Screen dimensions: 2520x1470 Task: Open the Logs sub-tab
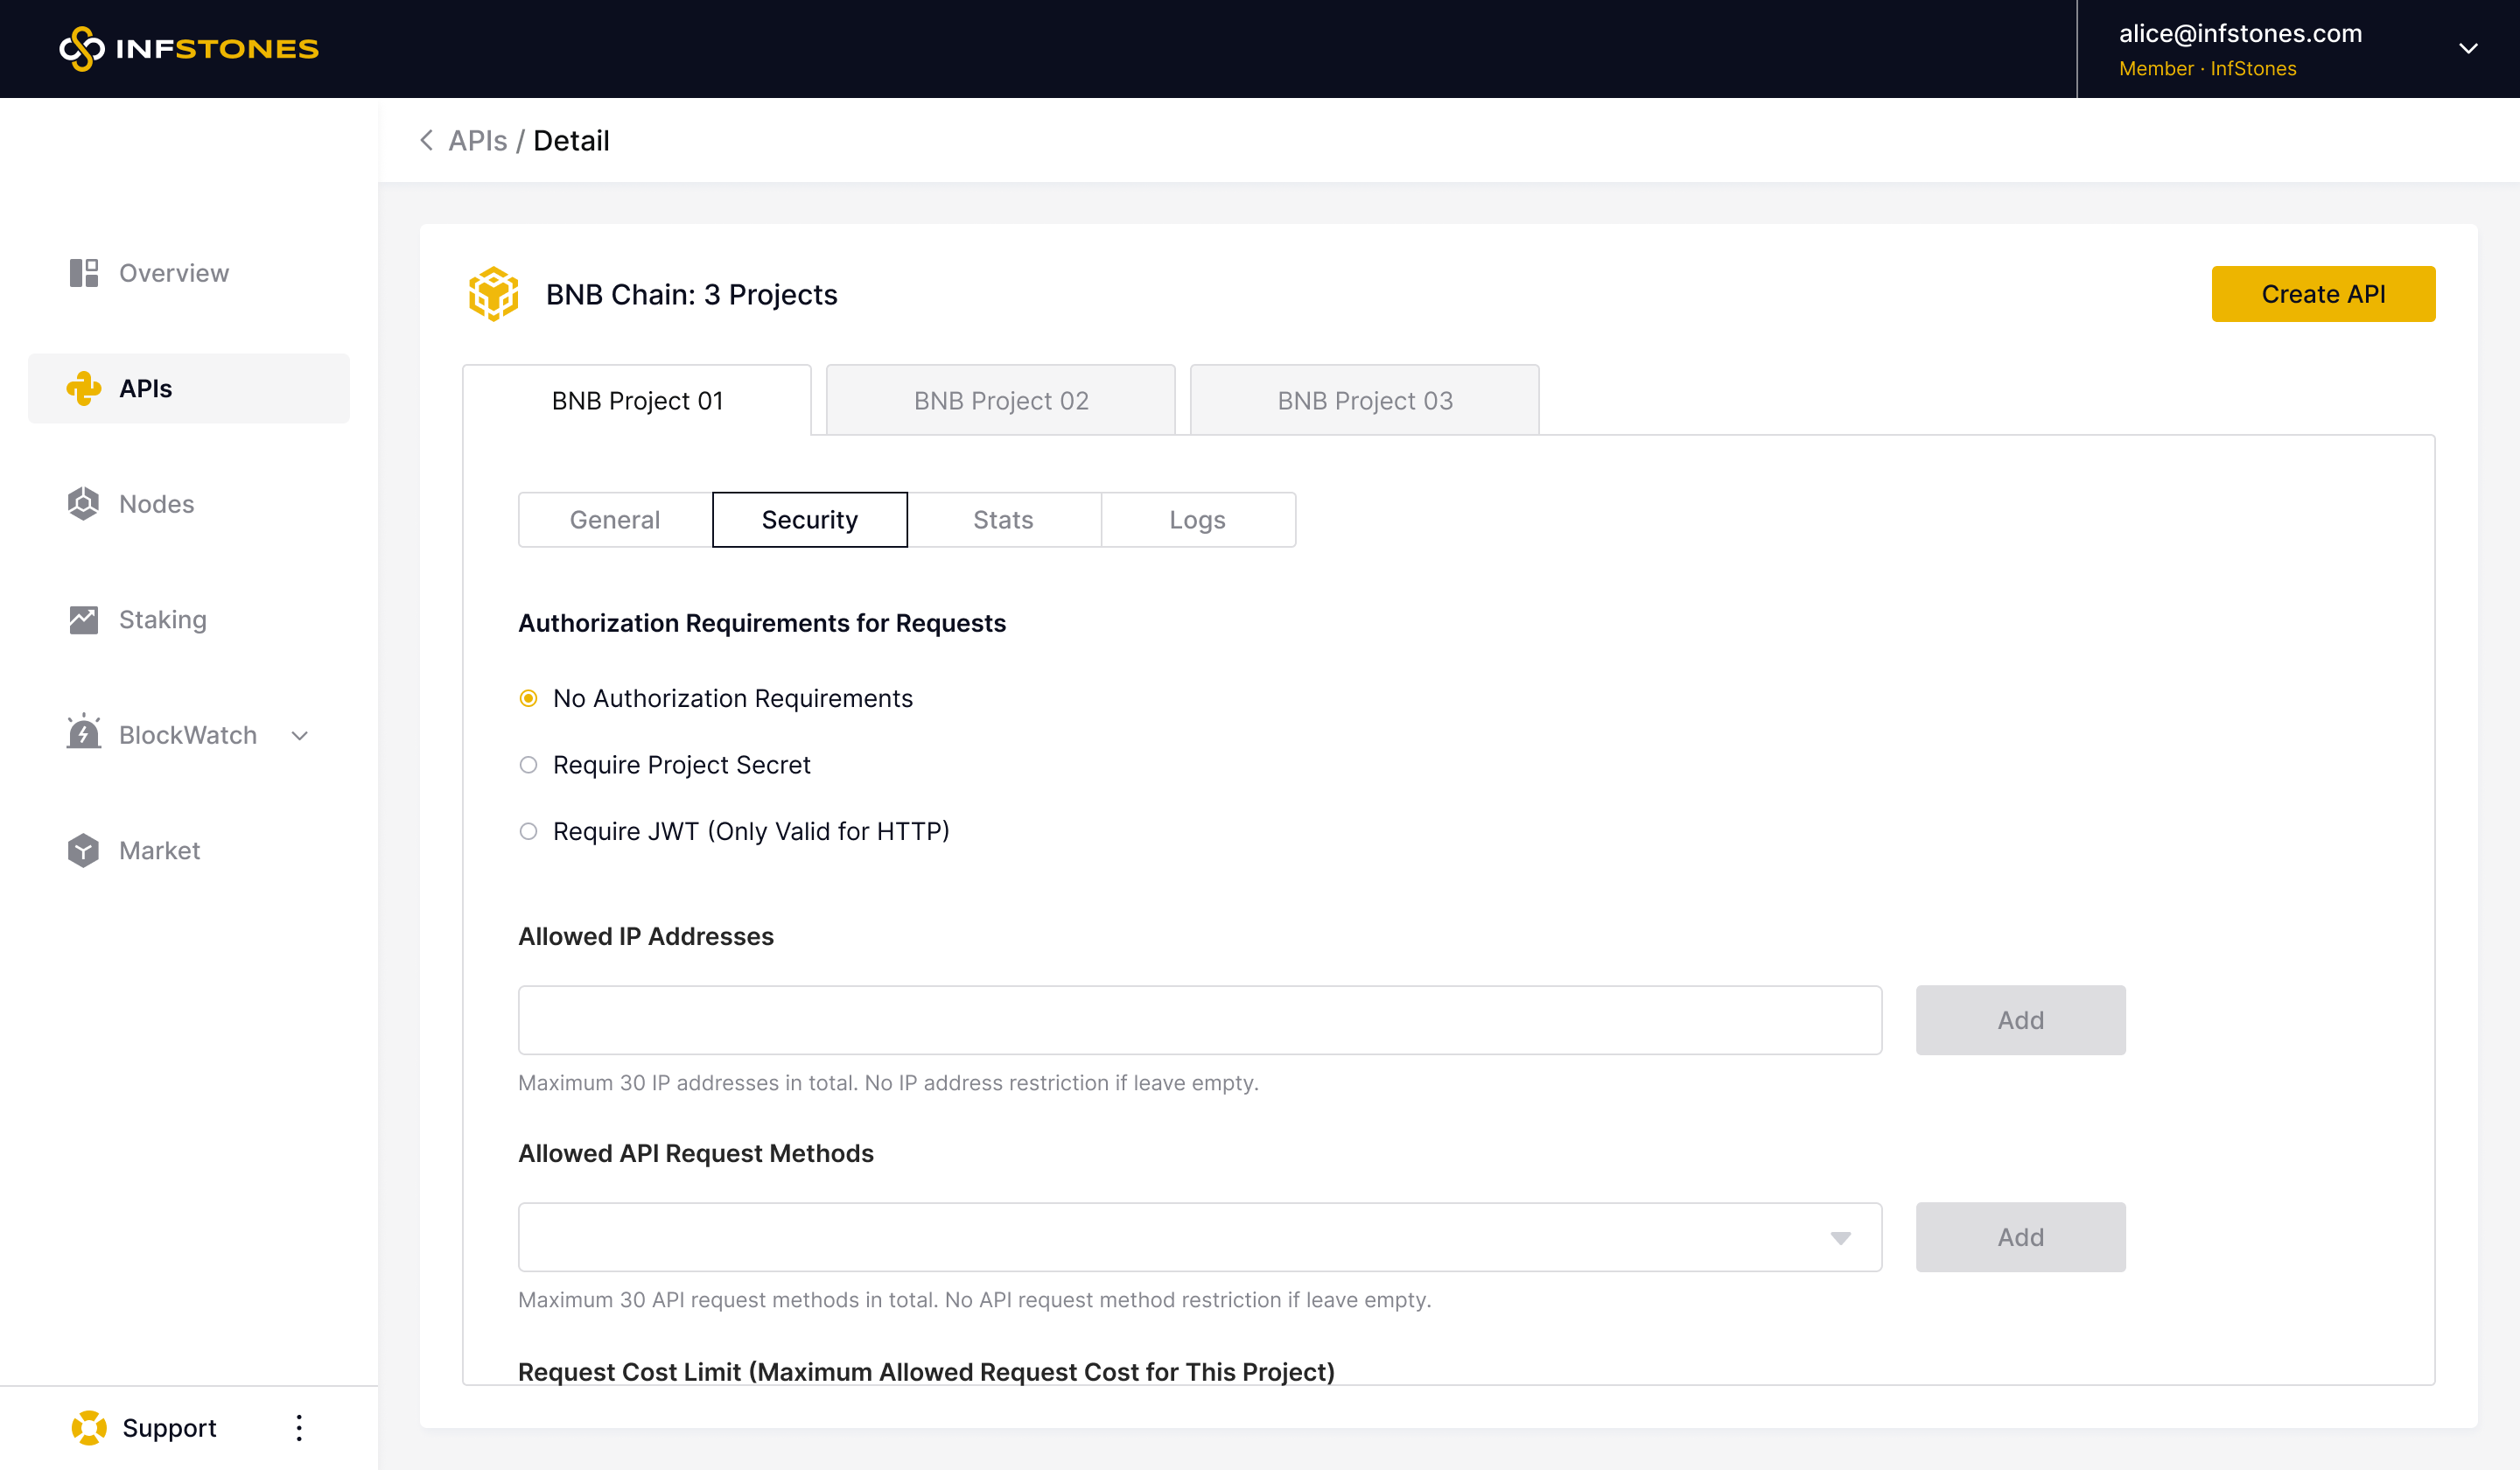(1198, 520)
